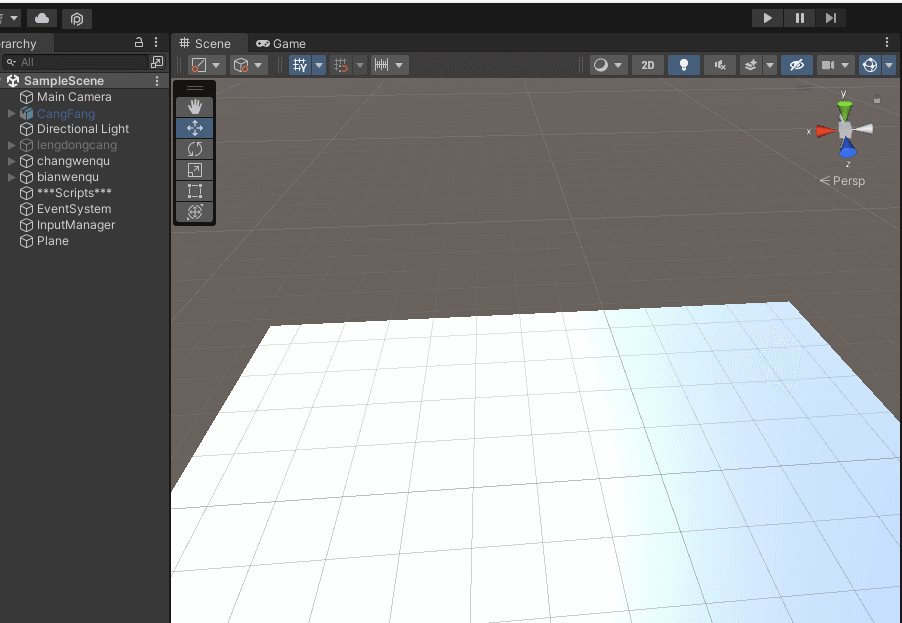Viewport: 902px width, 623px height.
Task: Expand the CangFang object
Action: tap(11, 113)
